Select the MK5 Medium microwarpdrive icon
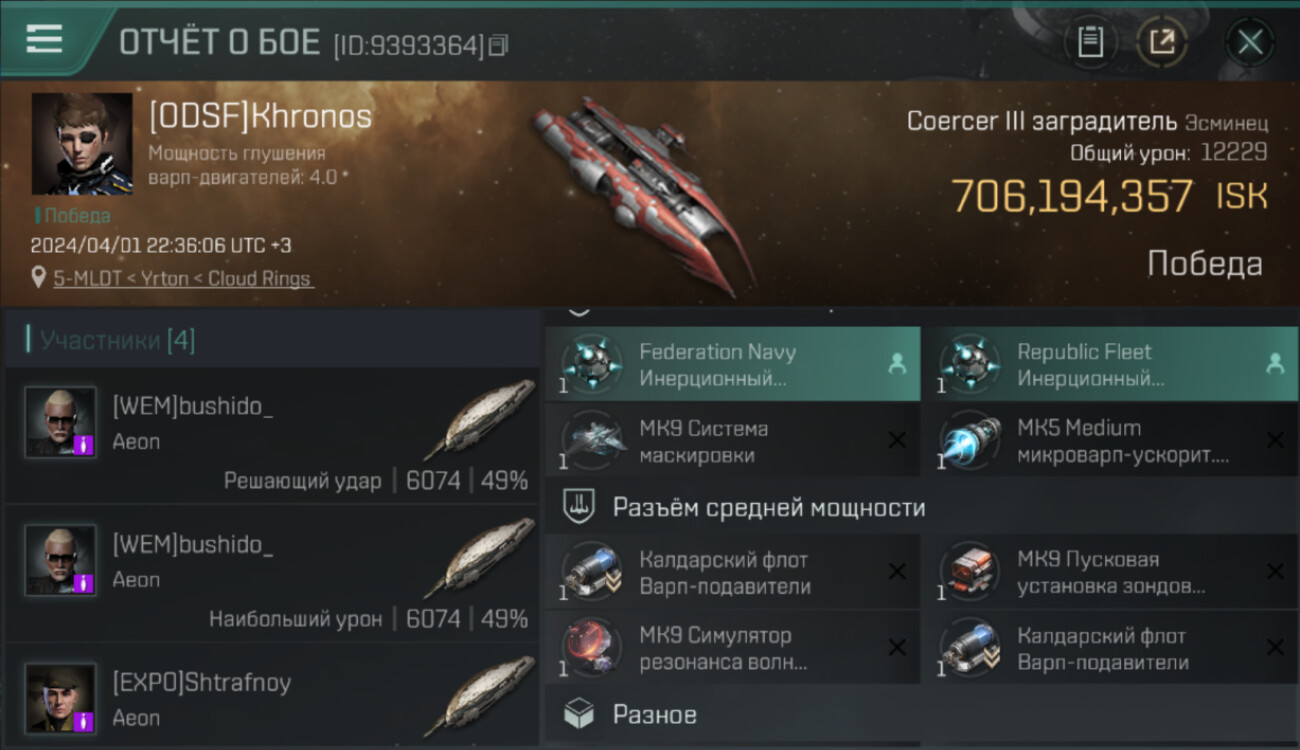This screenshot has height=750, width=1300. [x=969, y=441]
